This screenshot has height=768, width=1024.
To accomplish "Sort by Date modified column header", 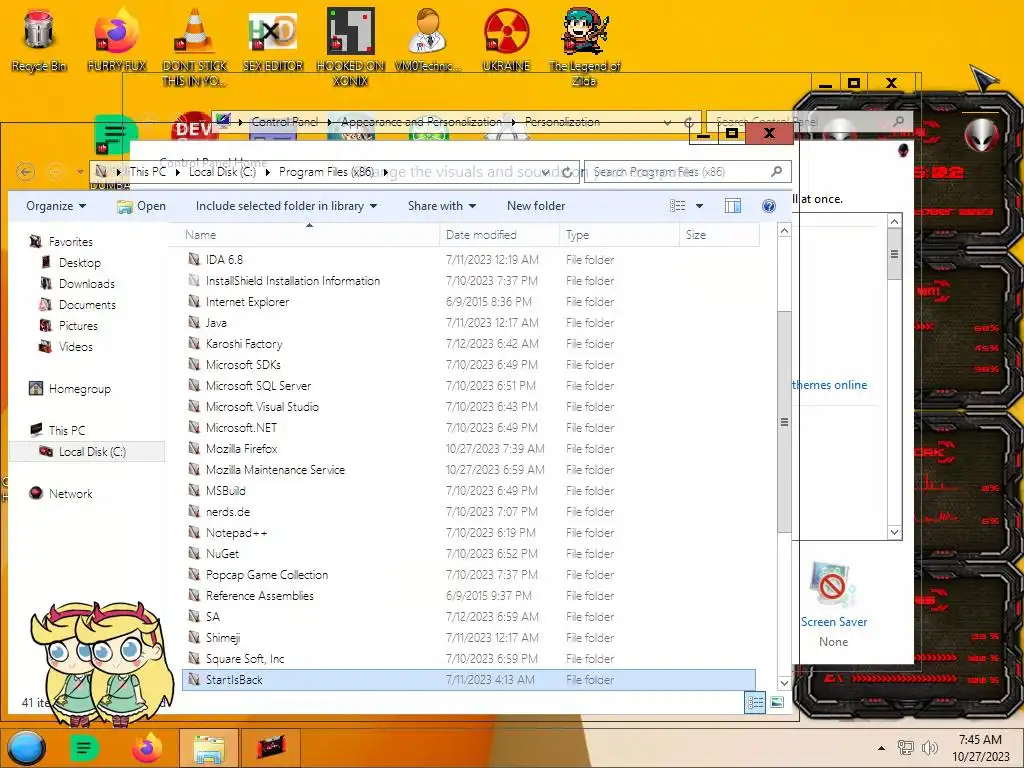I will pyautogui.click(x=500, y=234).
